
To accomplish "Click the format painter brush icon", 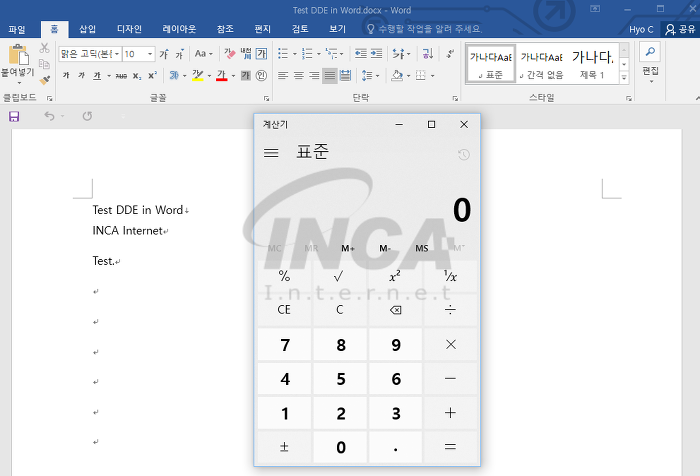I will 45,80.
